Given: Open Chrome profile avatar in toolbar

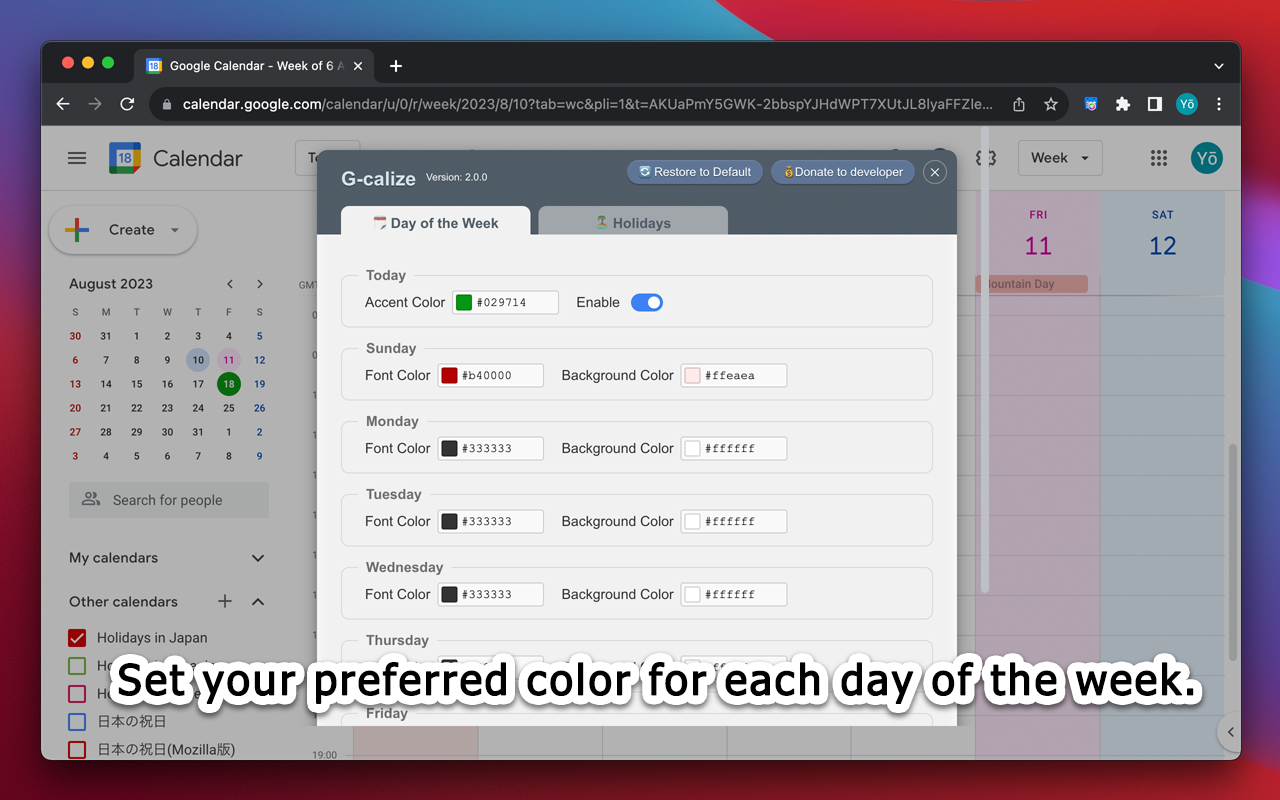Looking at the screenshot, I should 1187,104.
